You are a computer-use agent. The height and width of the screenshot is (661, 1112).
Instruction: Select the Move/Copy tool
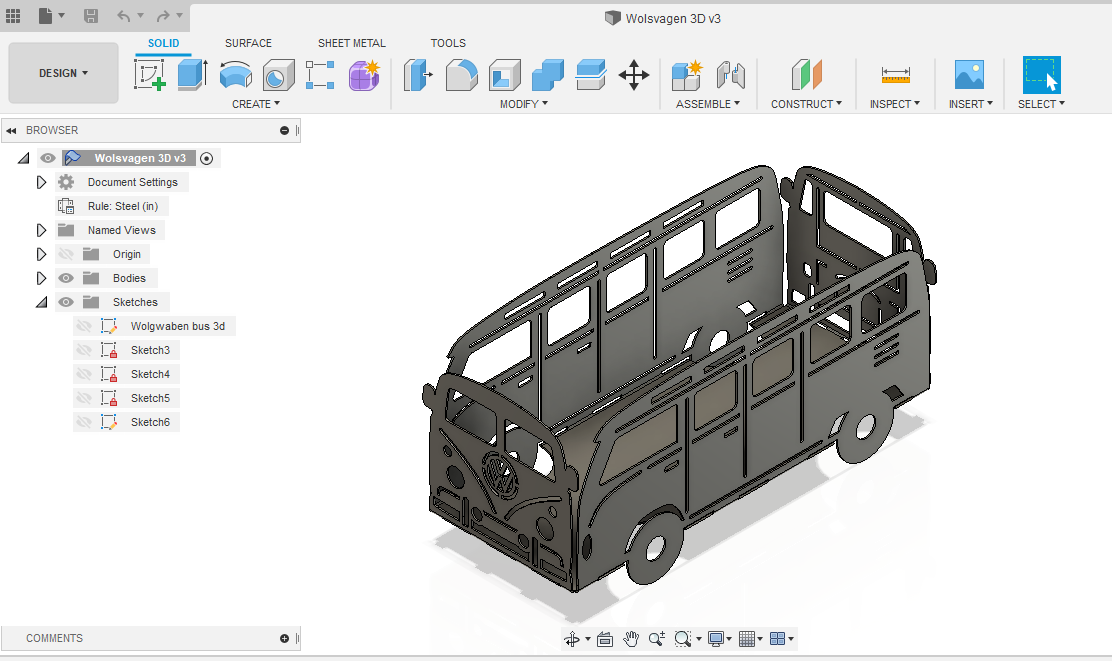[x=633, y=74]
